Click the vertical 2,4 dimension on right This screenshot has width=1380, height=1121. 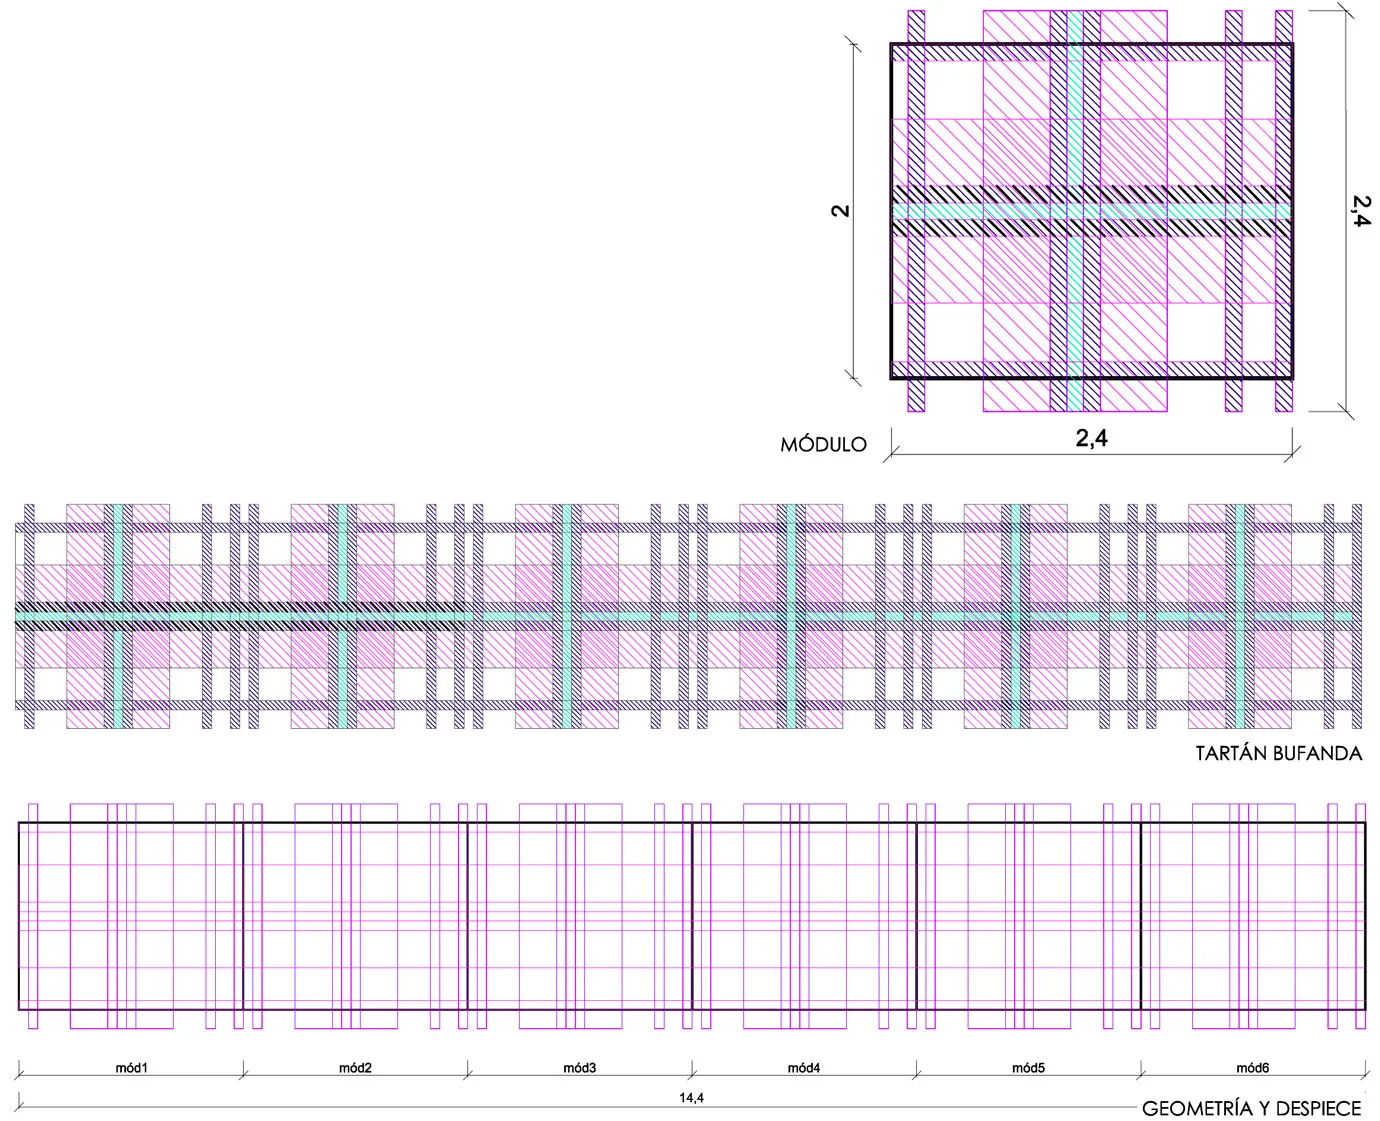(1361, 211)
